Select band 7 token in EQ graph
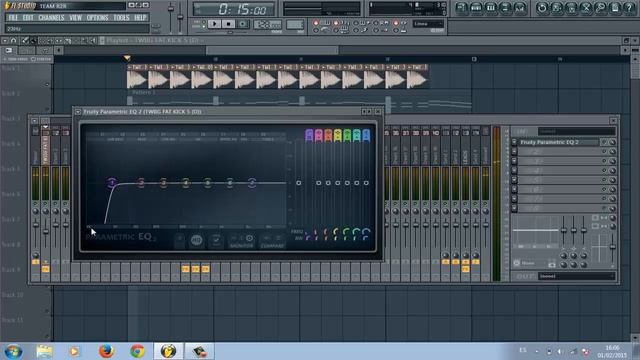The image size is (640, 360). point(252,182)
